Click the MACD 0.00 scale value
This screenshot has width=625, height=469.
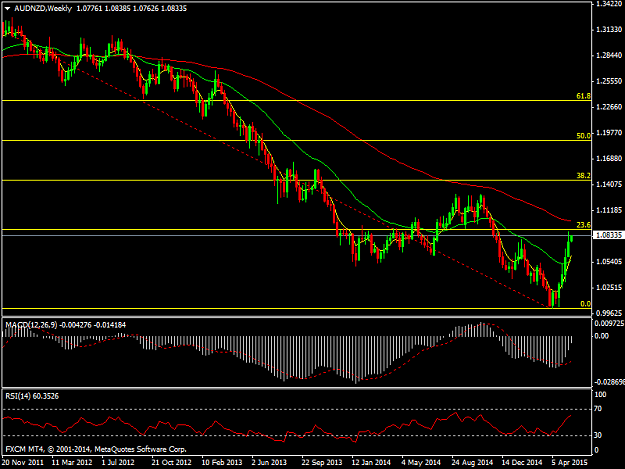click(x=601, y=336)
